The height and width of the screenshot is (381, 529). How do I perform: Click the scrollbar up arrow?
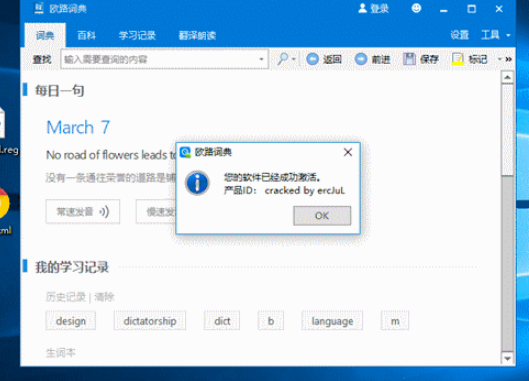click(507, 77)
